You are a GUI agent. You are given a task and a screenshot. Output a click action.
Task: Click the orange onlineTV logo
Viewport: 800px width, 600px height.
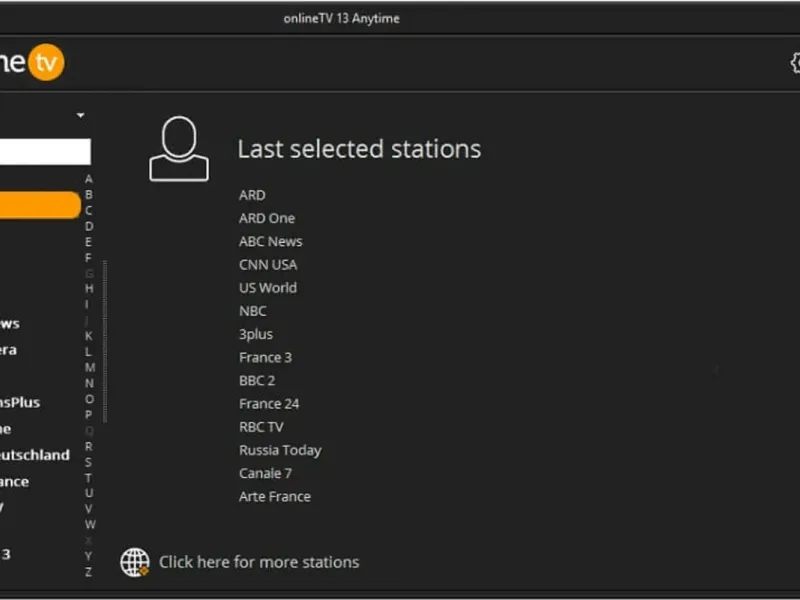pos(44,63)
